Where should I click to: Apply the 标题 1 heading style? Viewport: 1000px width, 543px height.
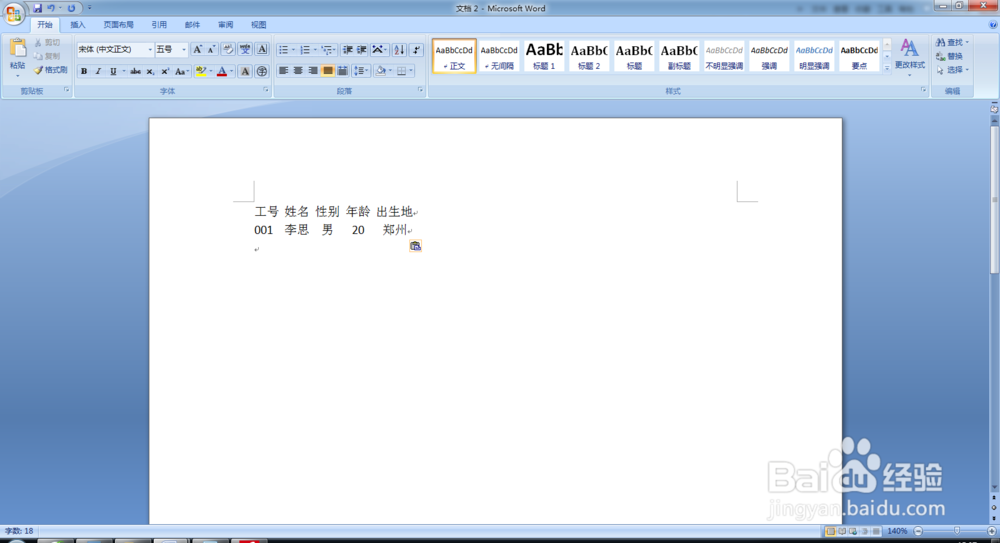[544, 56]
